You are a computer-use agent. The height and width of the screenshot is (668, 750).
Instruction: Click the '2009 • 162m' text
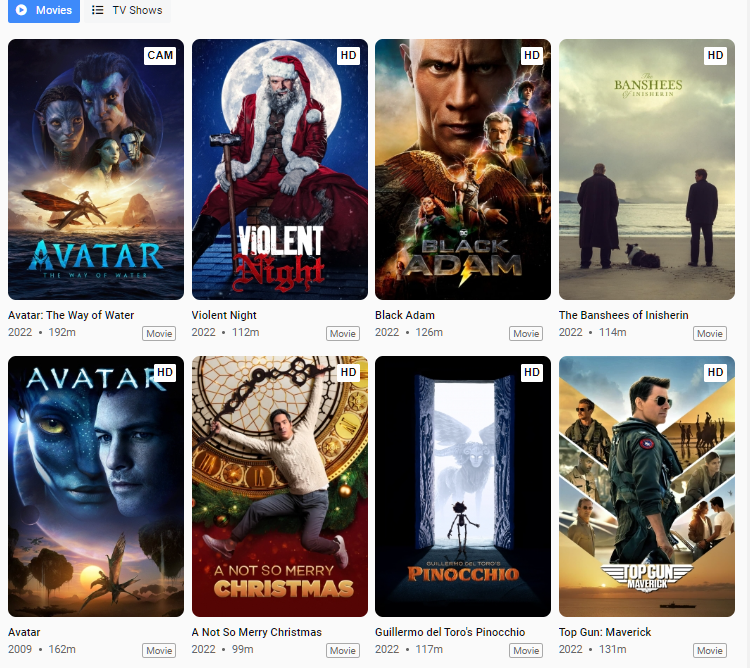[42, 649]
